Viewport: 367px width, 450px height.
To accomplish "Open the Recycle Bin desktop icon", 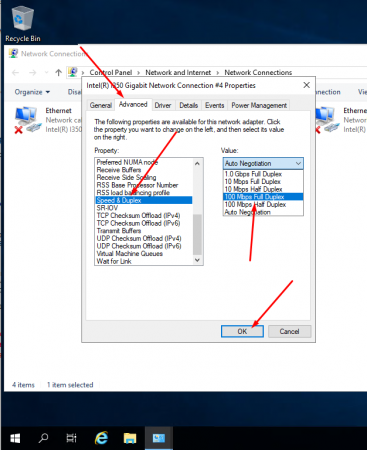I will (x=23, y=24).
